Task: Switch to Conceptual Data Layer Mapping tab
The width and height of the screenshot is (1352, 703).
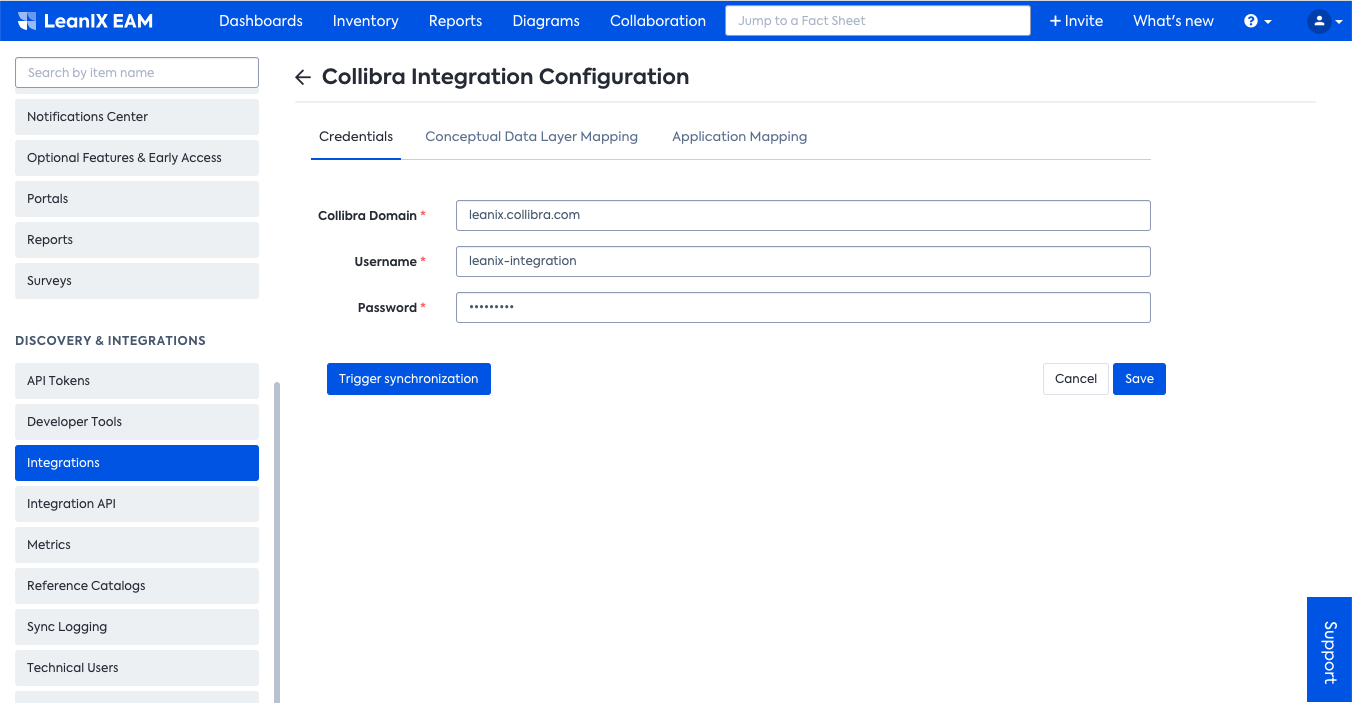Action: click(531, 137)
